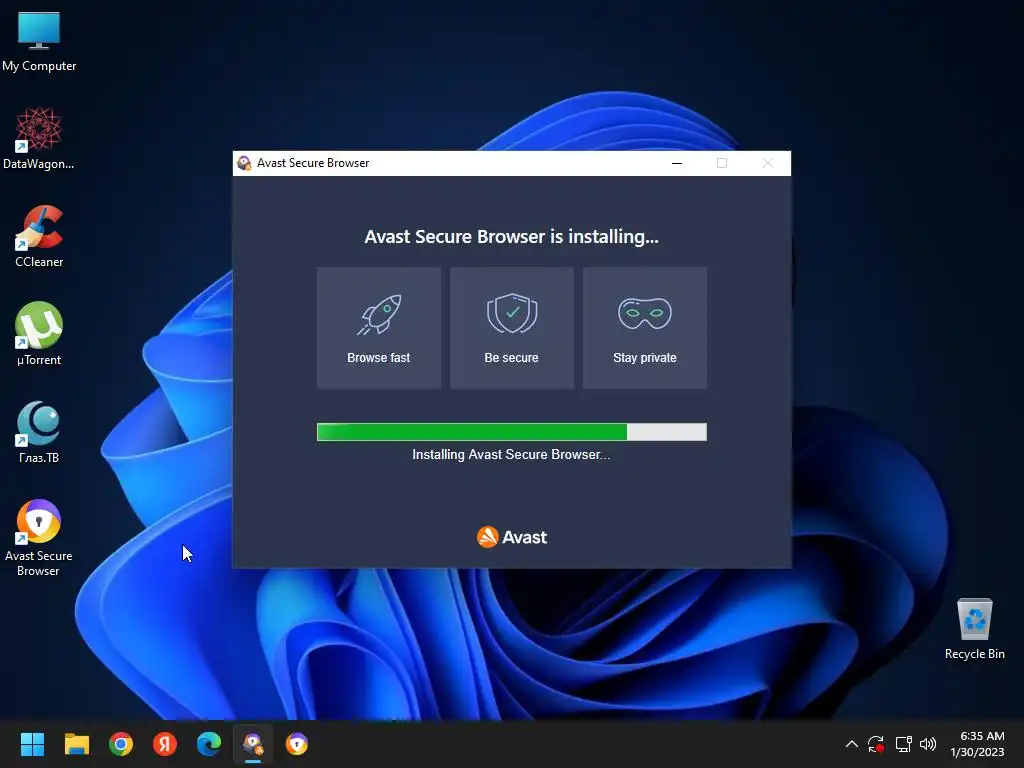This screenshot has height=768, width=1024.
Task: Open File Explorer from the taskbar
Action: tap(76, 744)
